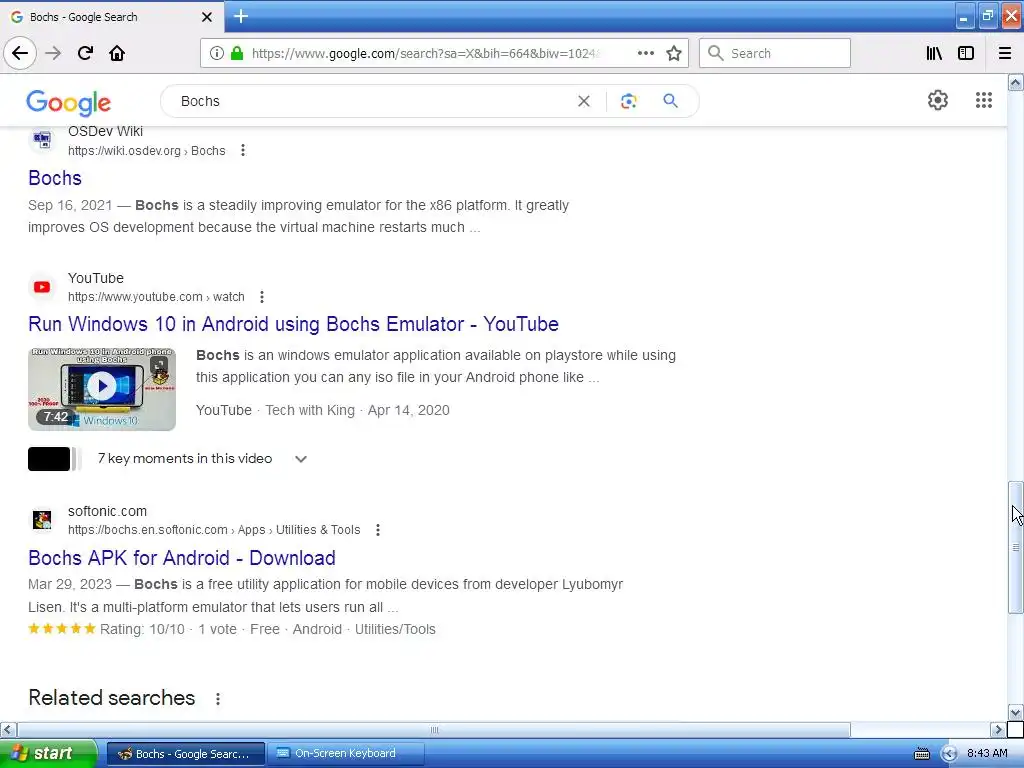Click the 'Rating: 10/10' text
This screenshot has height=768, width=1024.
click(x=142, y=630)
